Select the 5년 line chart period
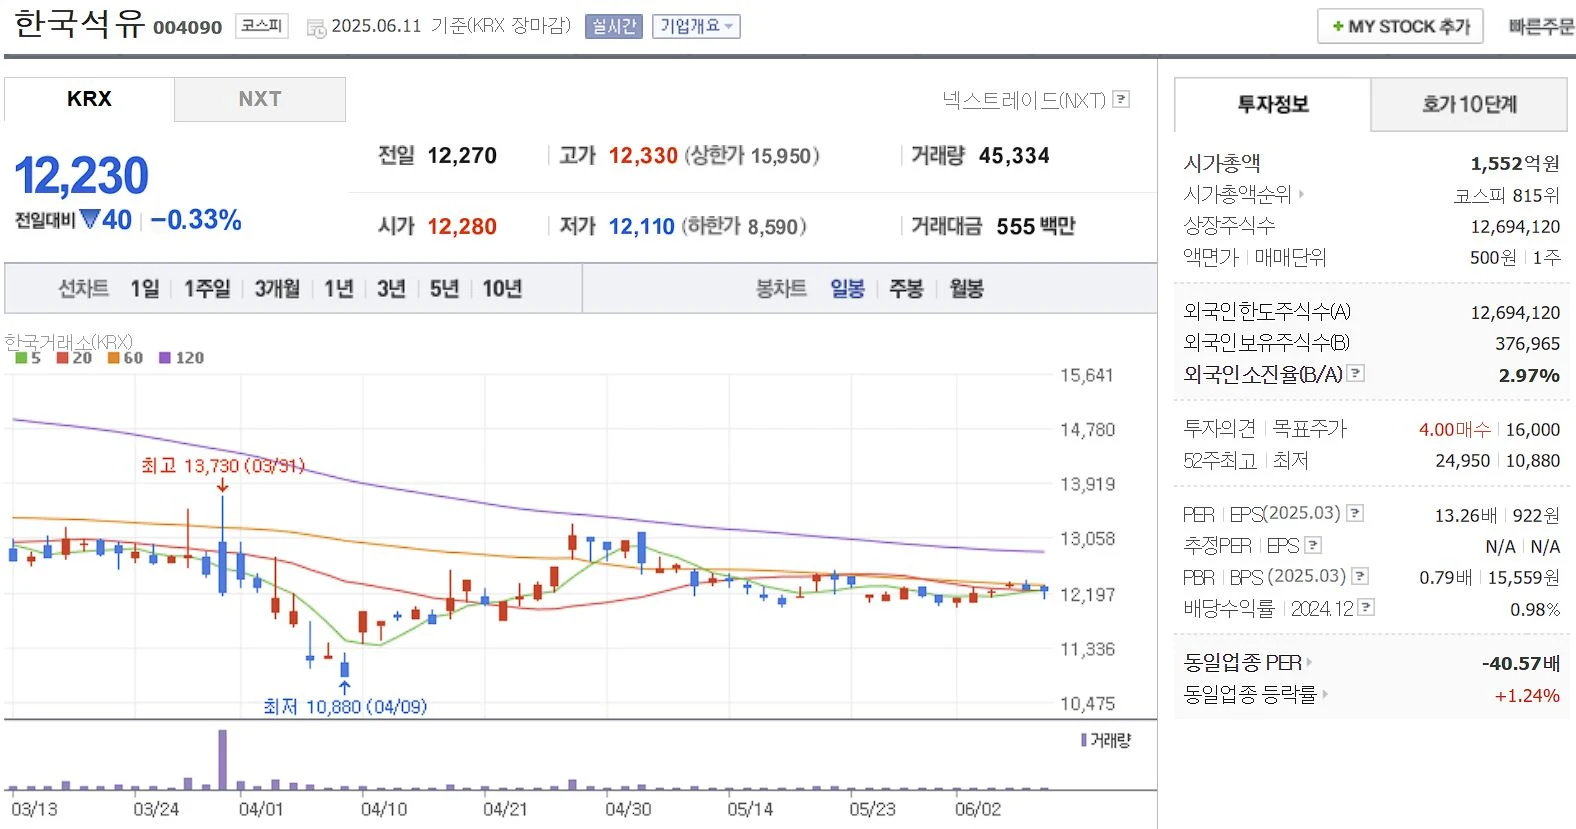 click(x=444, y=289)
